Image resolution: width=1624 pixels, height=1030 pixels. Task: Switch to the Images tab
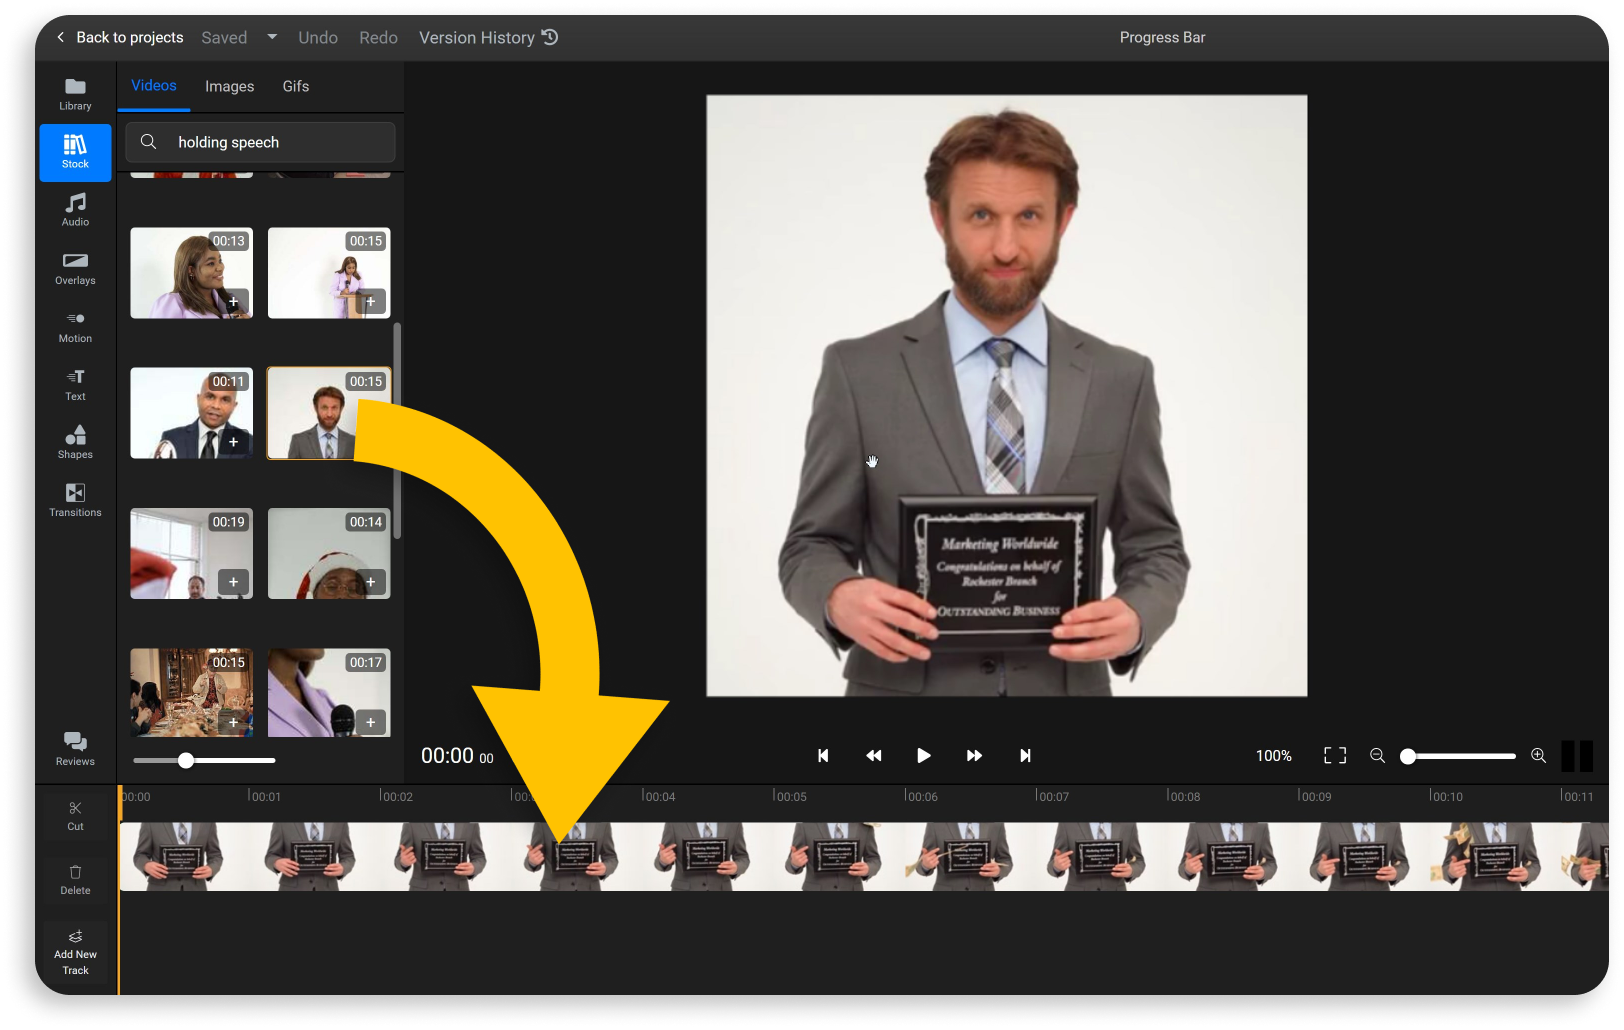pos(229,87)
